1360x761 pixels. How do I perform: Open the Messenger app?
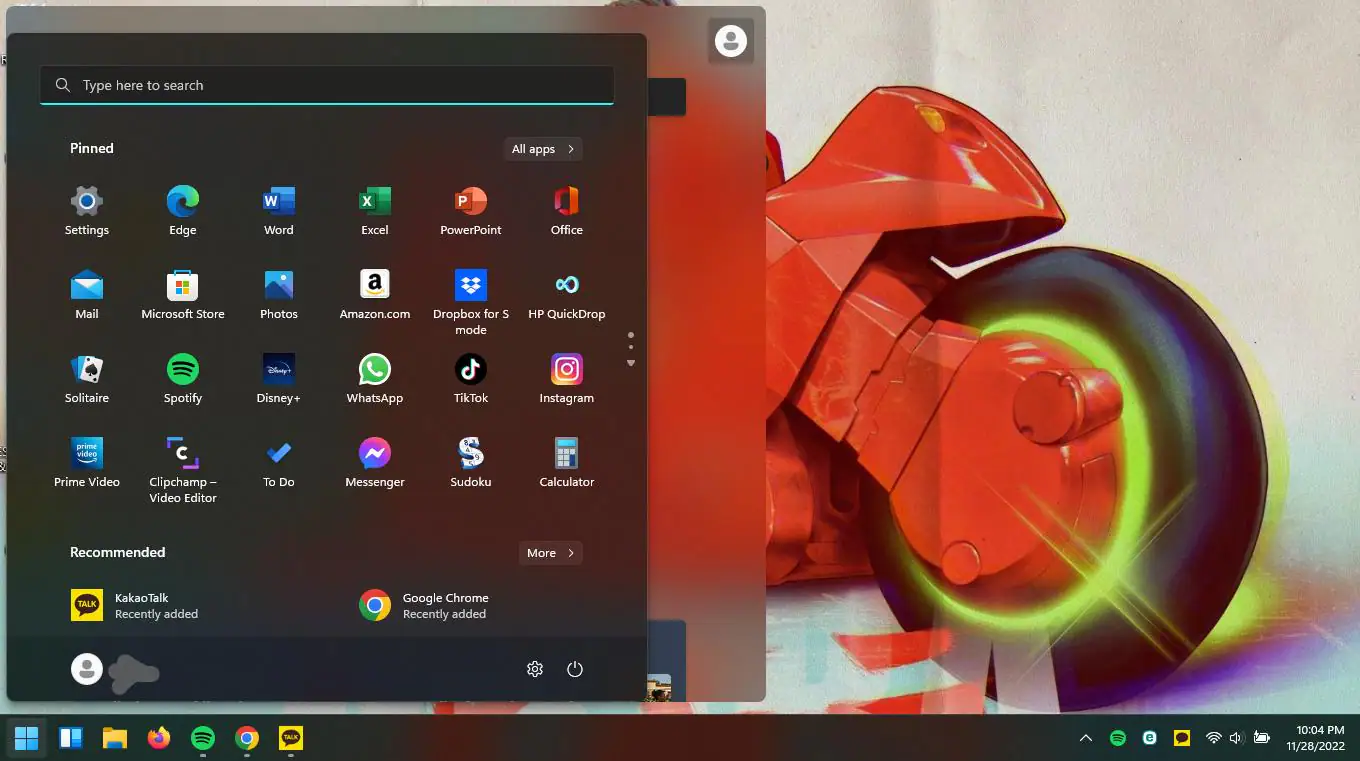tap(374, 463)
